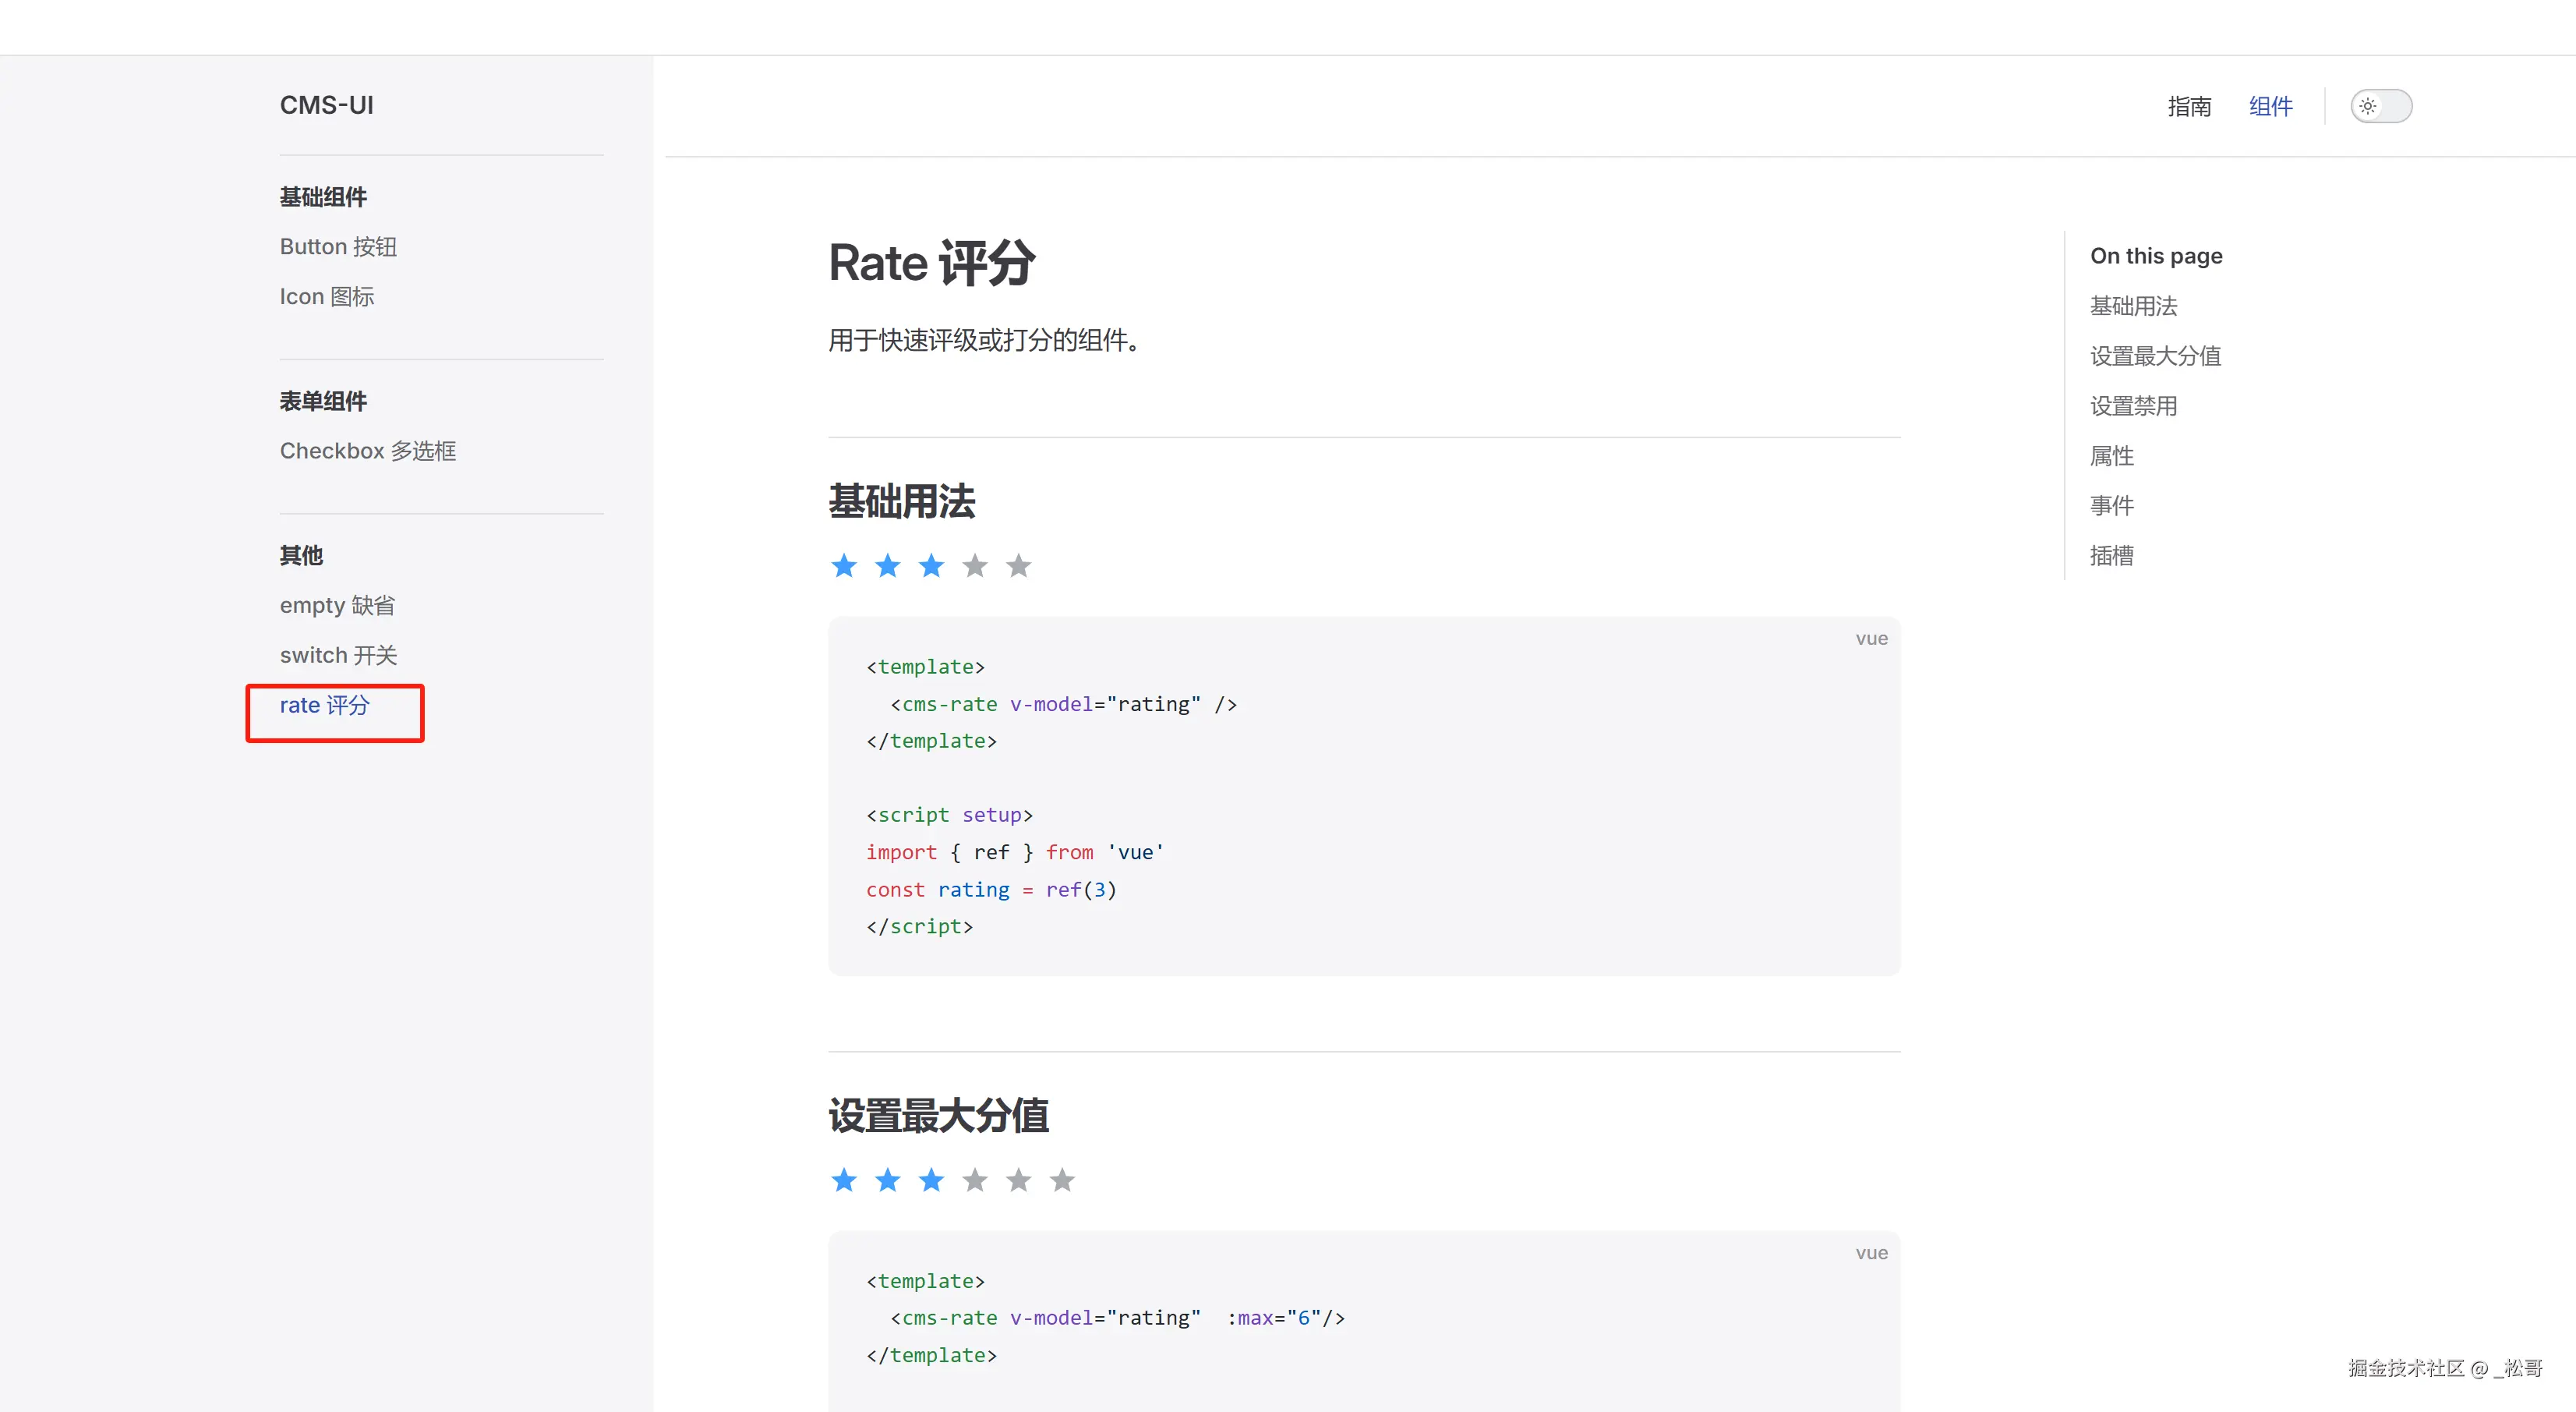Click the first star in 设置最大分值 rating
This screenshot has width=2576, height=1412.
(x=843, y=1180)
